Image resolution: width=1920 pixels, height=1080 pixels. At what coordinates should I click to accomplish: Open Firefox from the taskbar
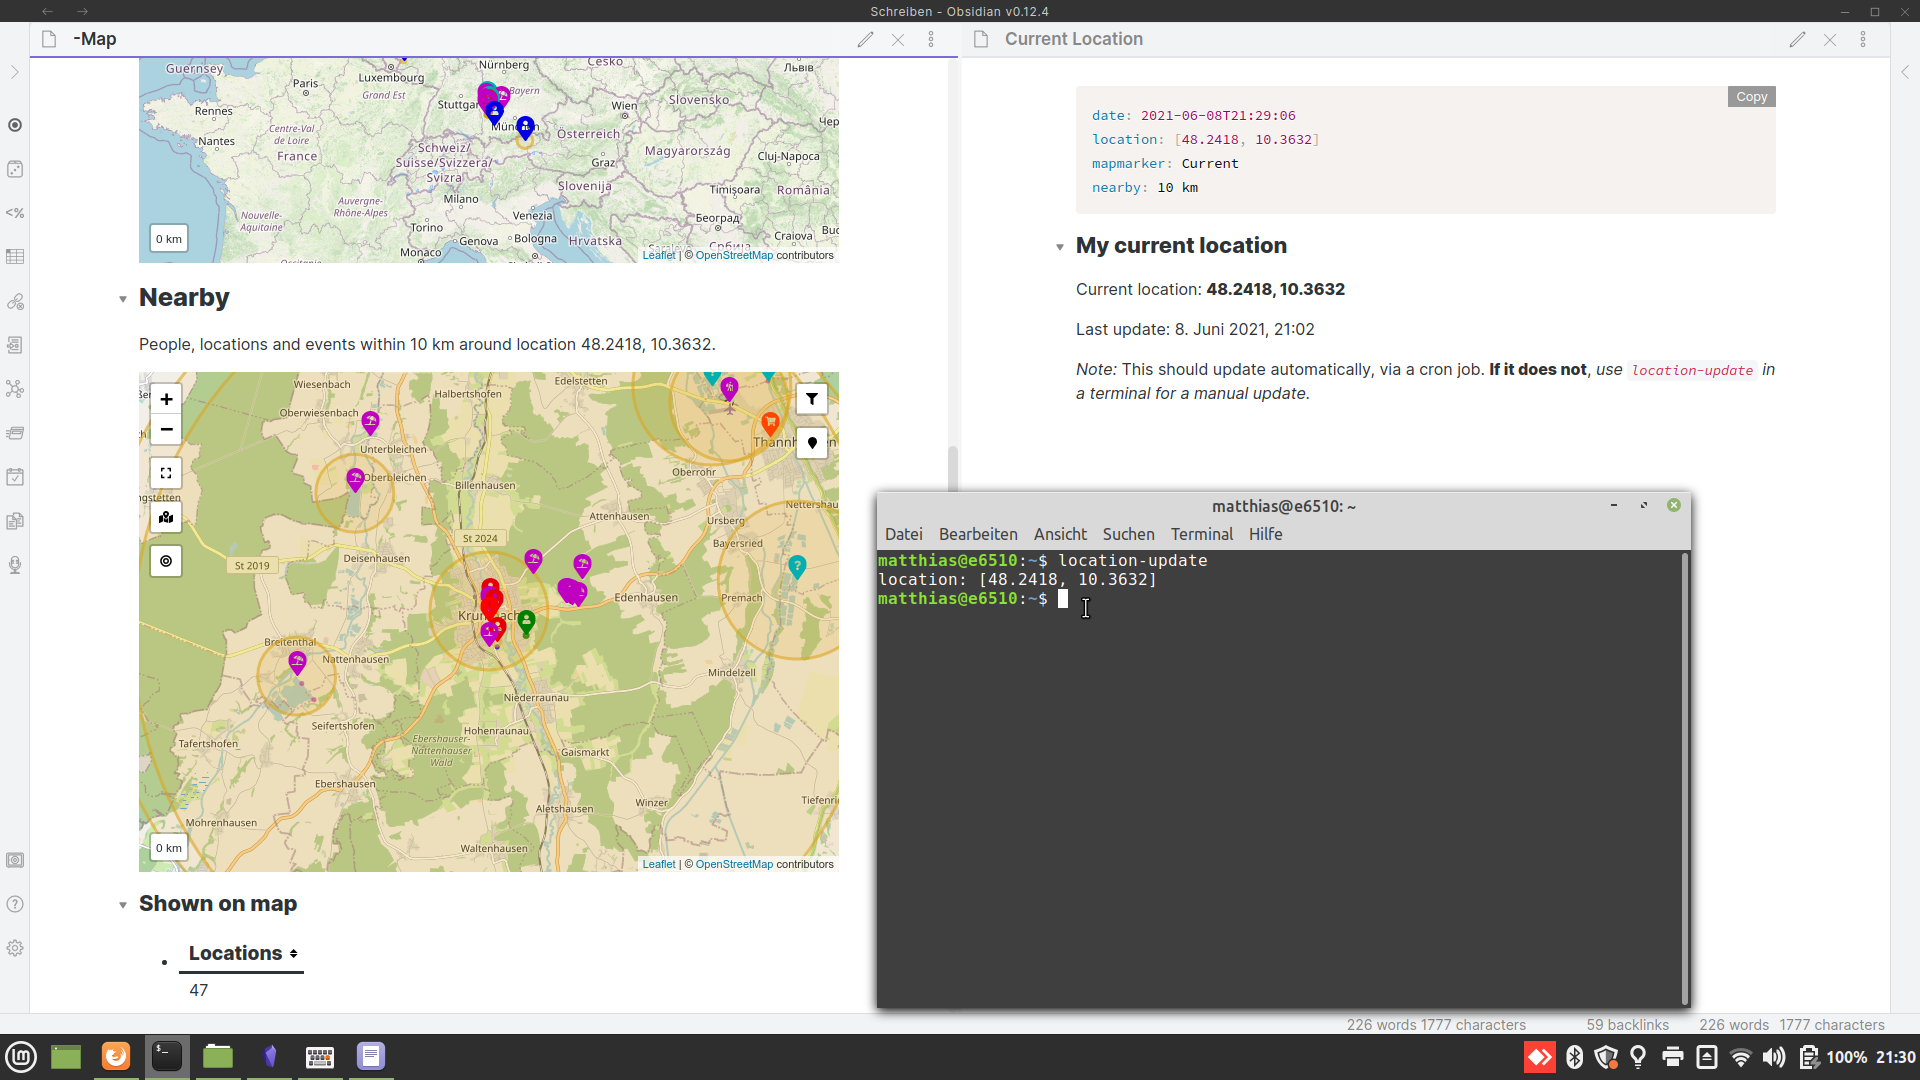115,1056
